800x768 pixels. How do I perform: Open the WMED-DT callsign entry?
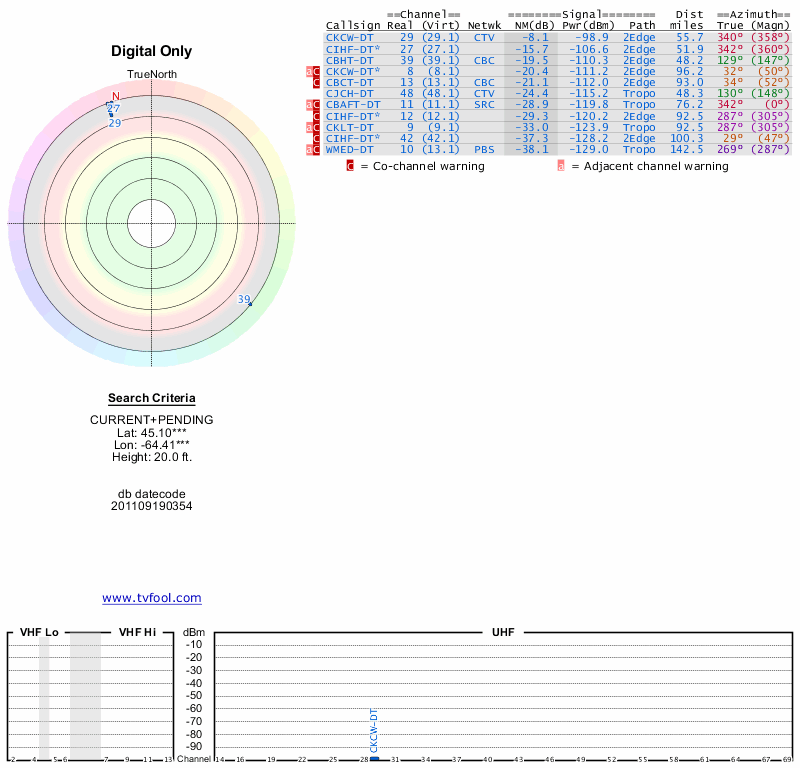click(350, 149)
